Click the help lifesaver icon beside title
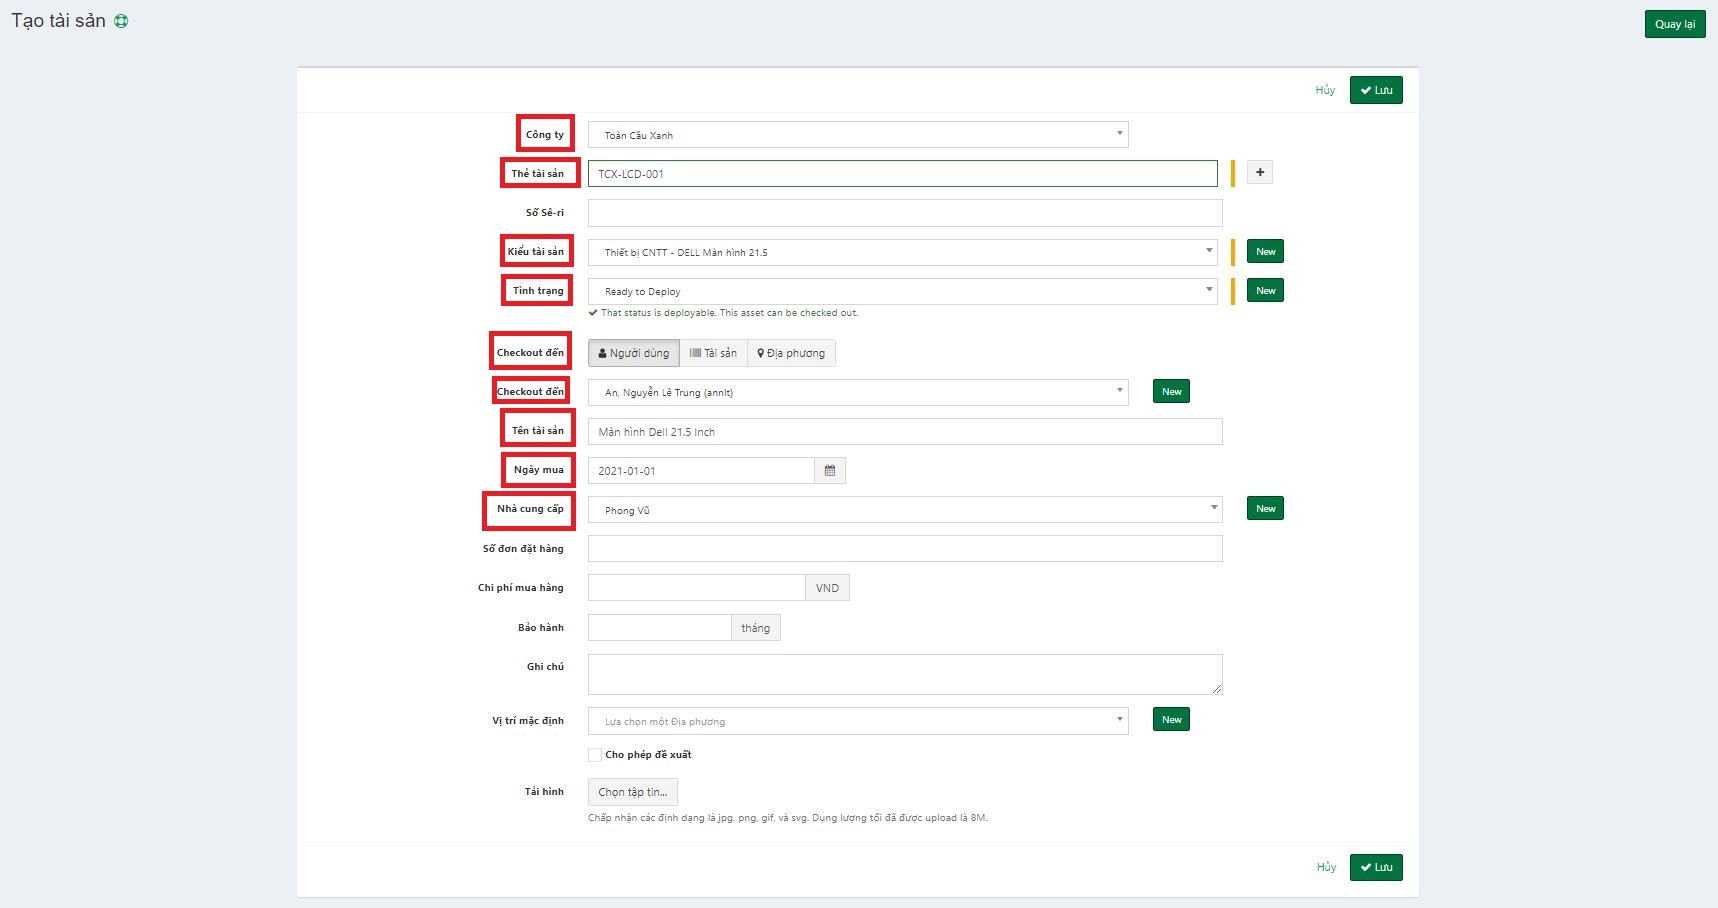Image resolution: width=1718 pixels, height=908 pixels. [121, 21]
